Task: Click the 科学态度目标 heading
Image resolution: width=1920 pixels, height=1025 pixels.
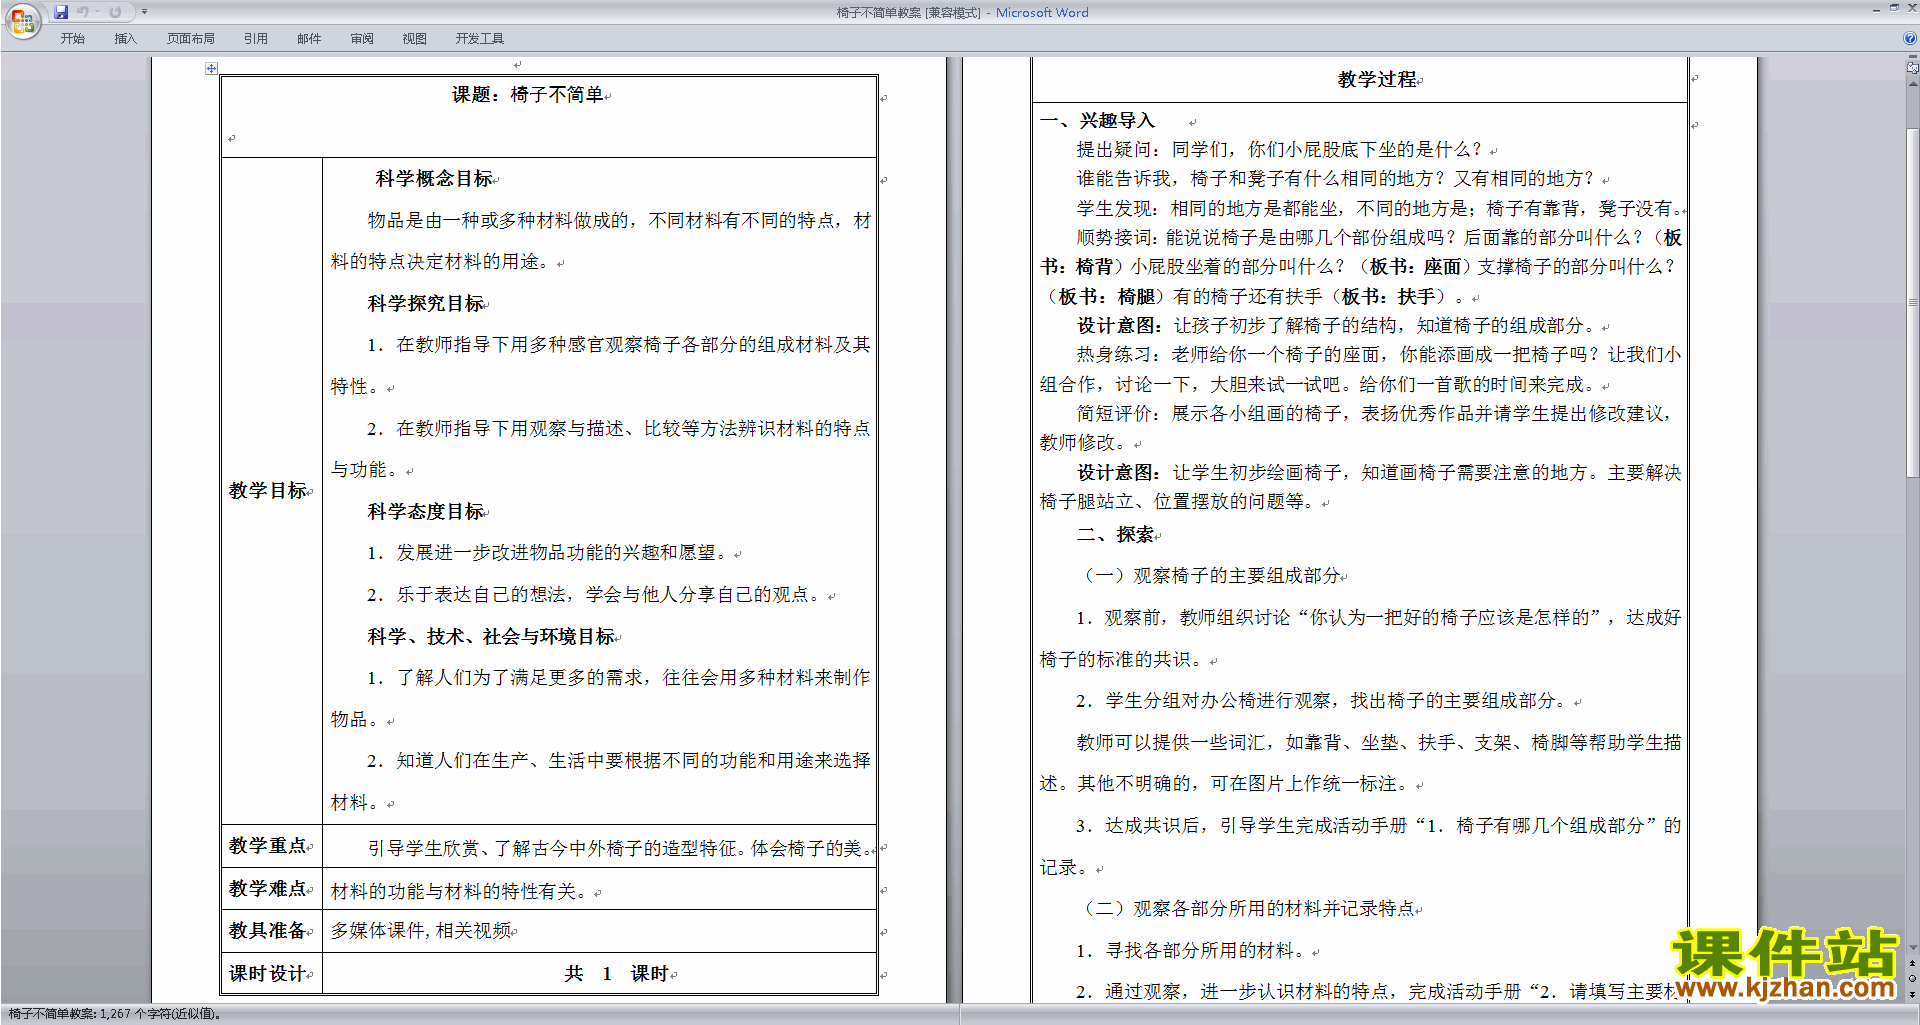Action: point(426,512)
